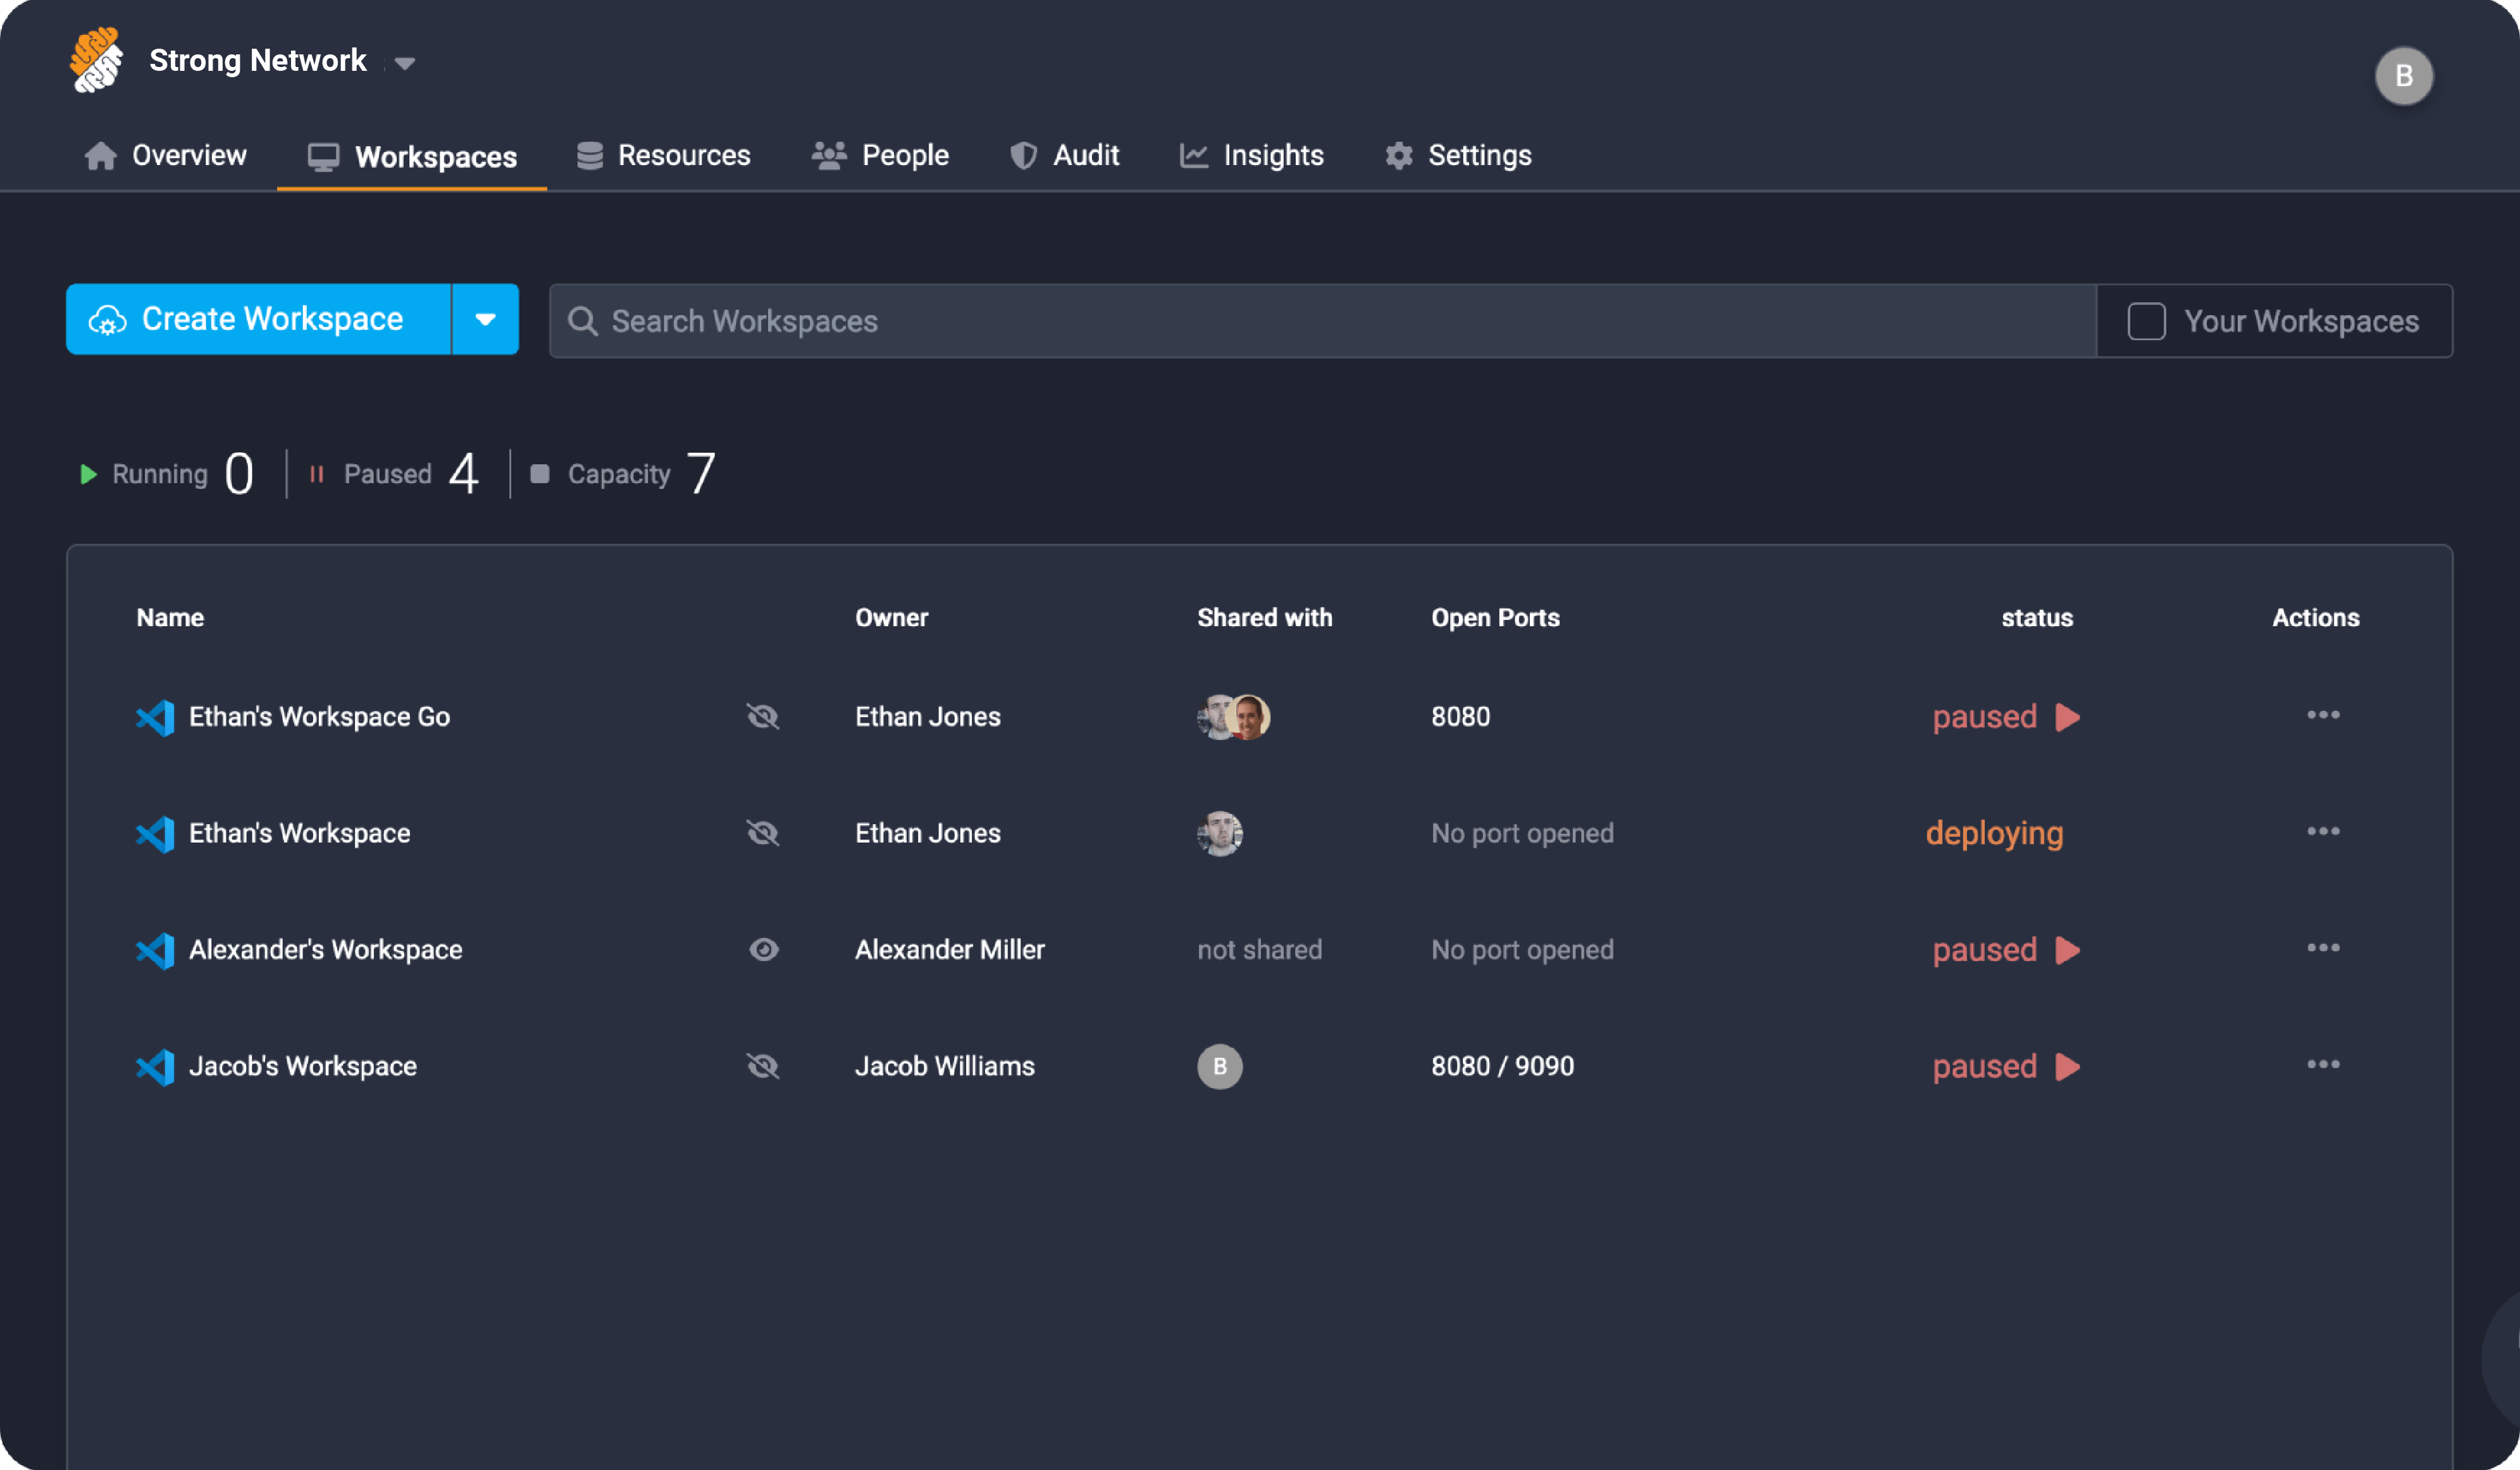The width and height of the screenshot is (2520, 1470).
Task: Open the Overview tab home icon
Action: coord(101,155)
